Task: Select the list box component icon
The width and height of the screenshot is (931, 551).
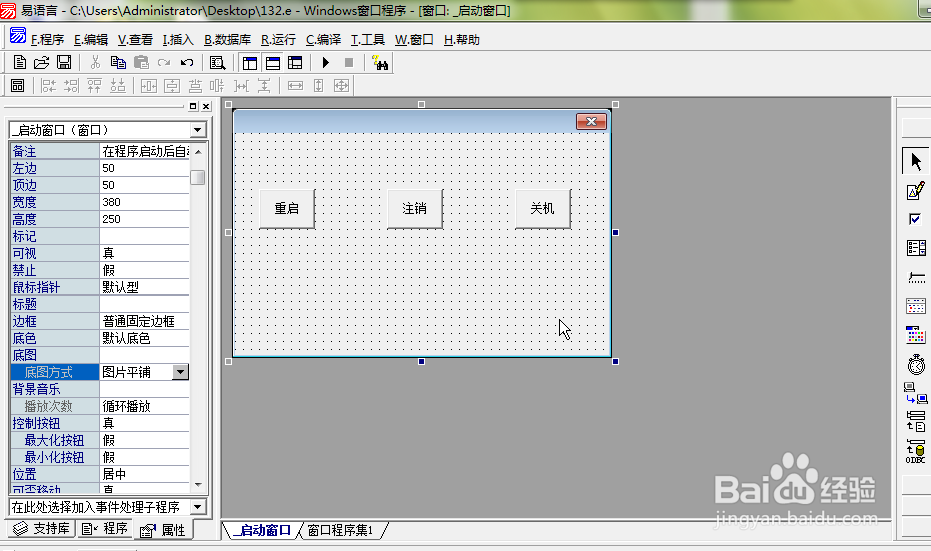Action: [x=916, y=248]
